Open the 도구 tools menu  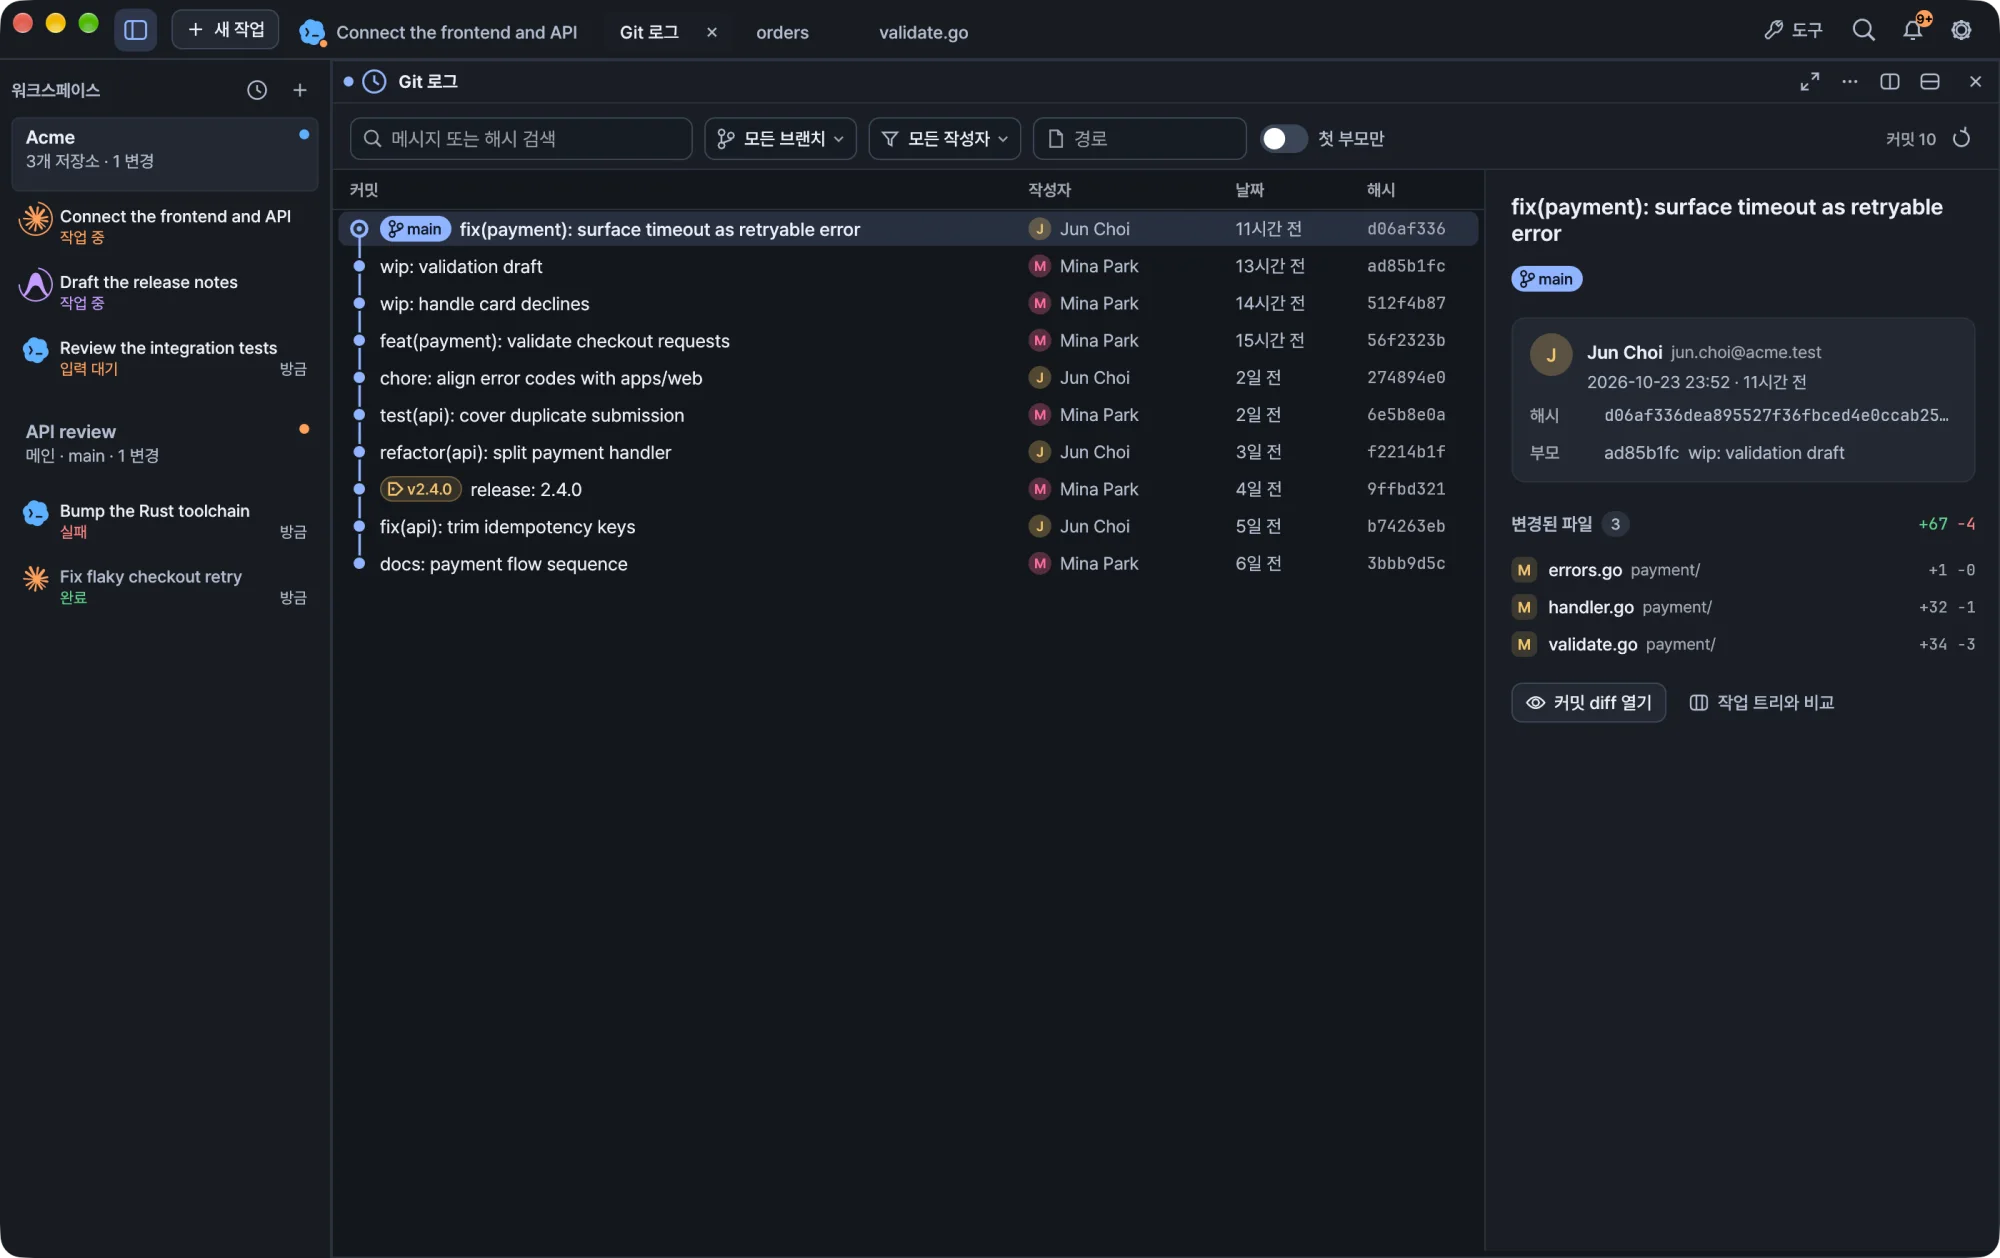pos(1793,30)
